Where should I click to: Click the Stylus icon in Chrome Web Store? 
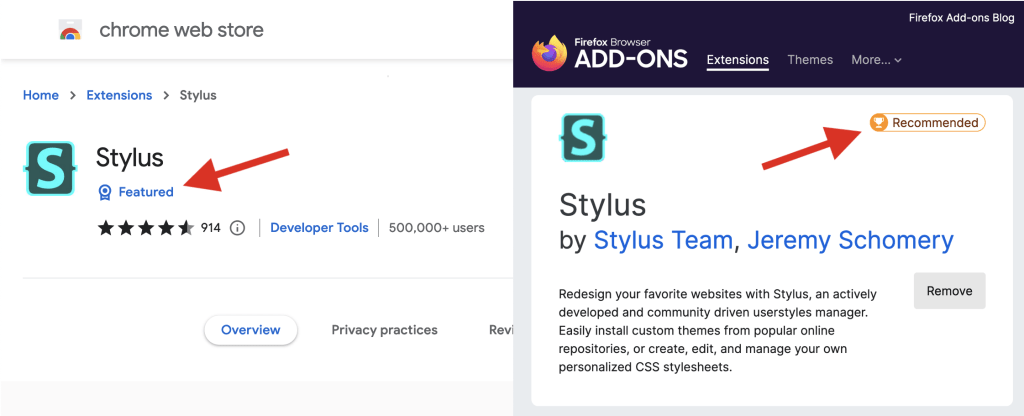[x=50, y=168]
